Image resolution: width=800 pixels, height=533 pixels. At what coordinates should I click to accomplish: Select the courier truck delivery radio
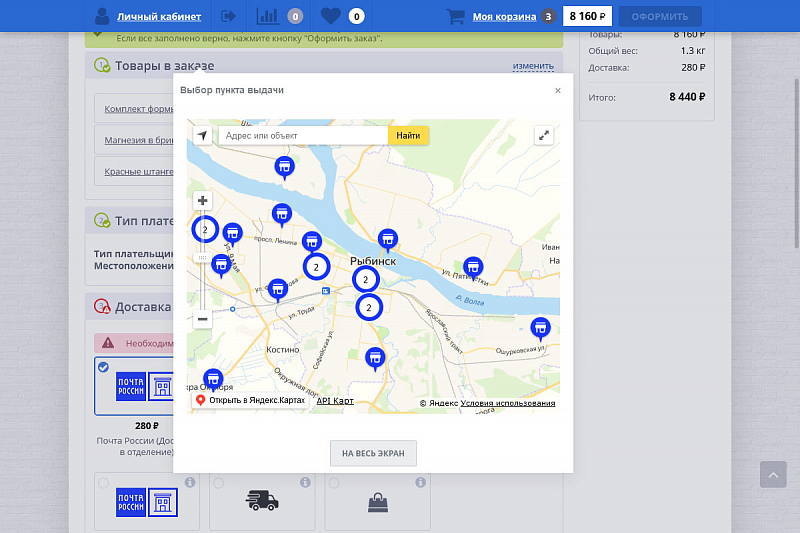pos(219,483)
